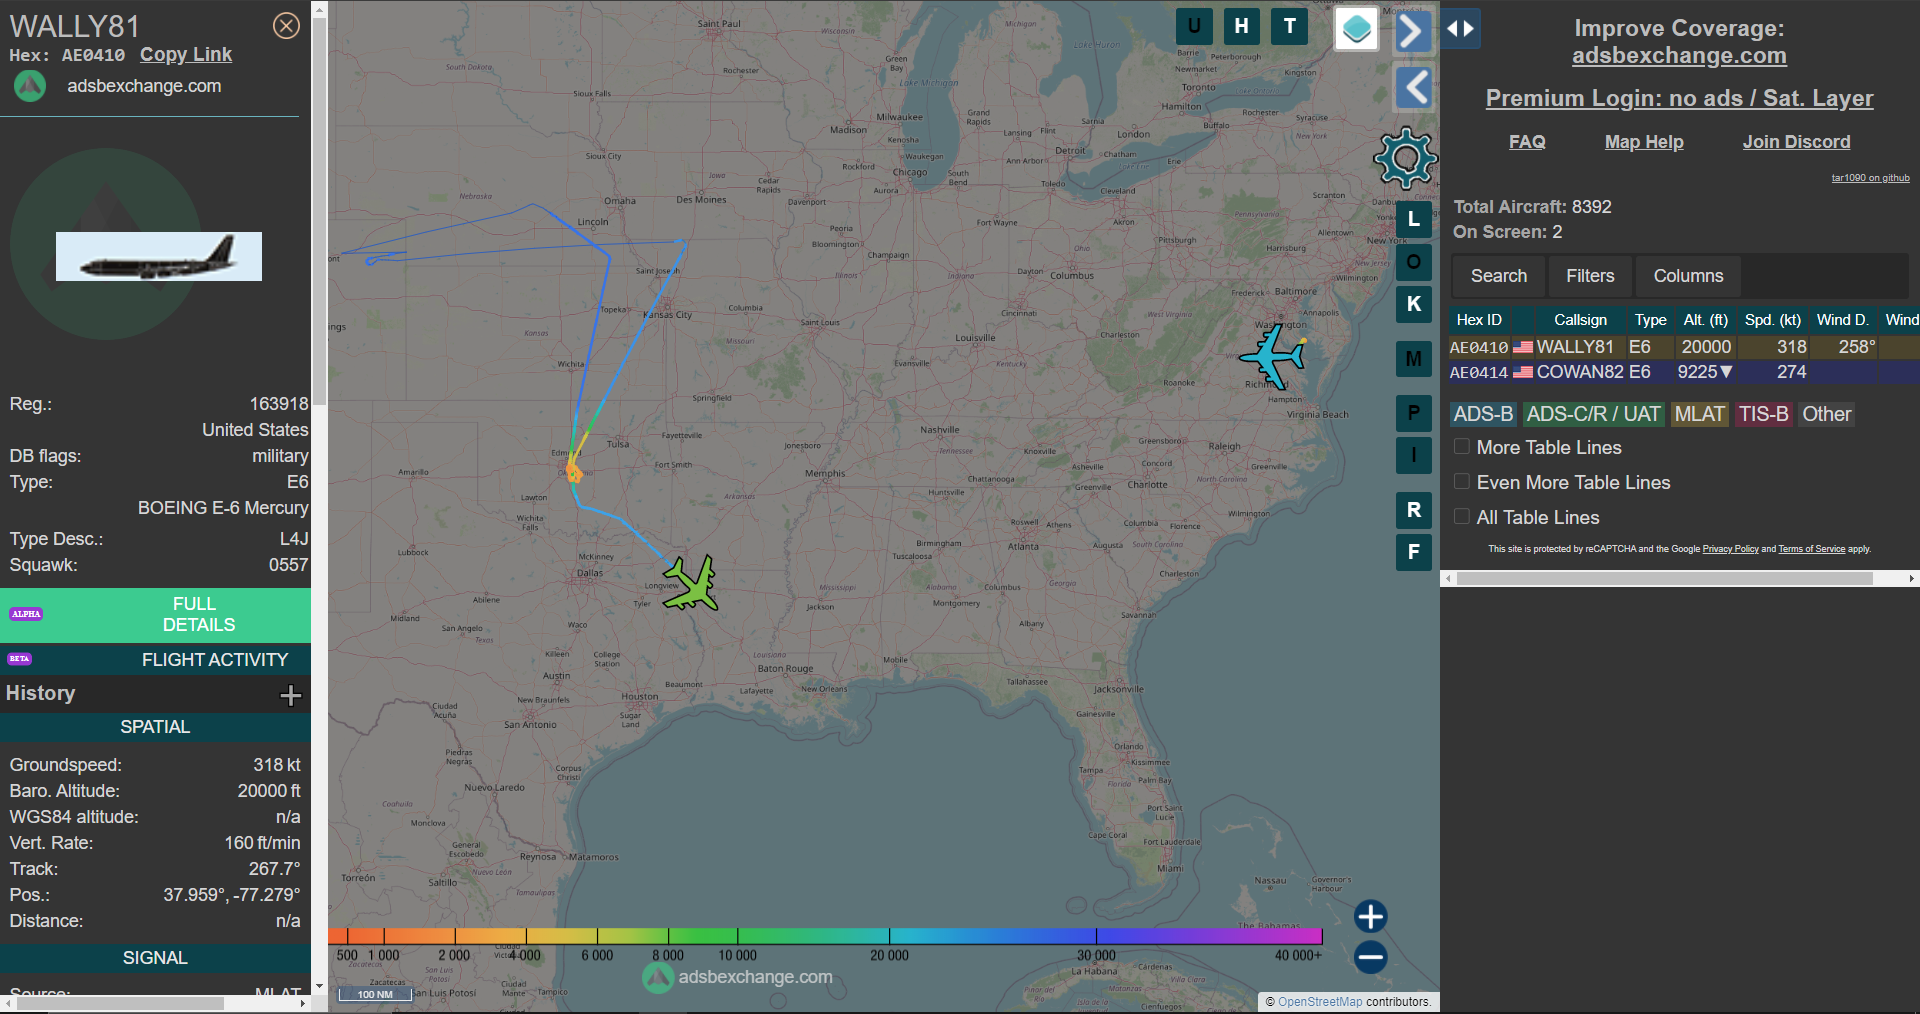The image size is (1920, 1014).
Task: Zoom out the map with minus button
Action: coord(1371,957)
